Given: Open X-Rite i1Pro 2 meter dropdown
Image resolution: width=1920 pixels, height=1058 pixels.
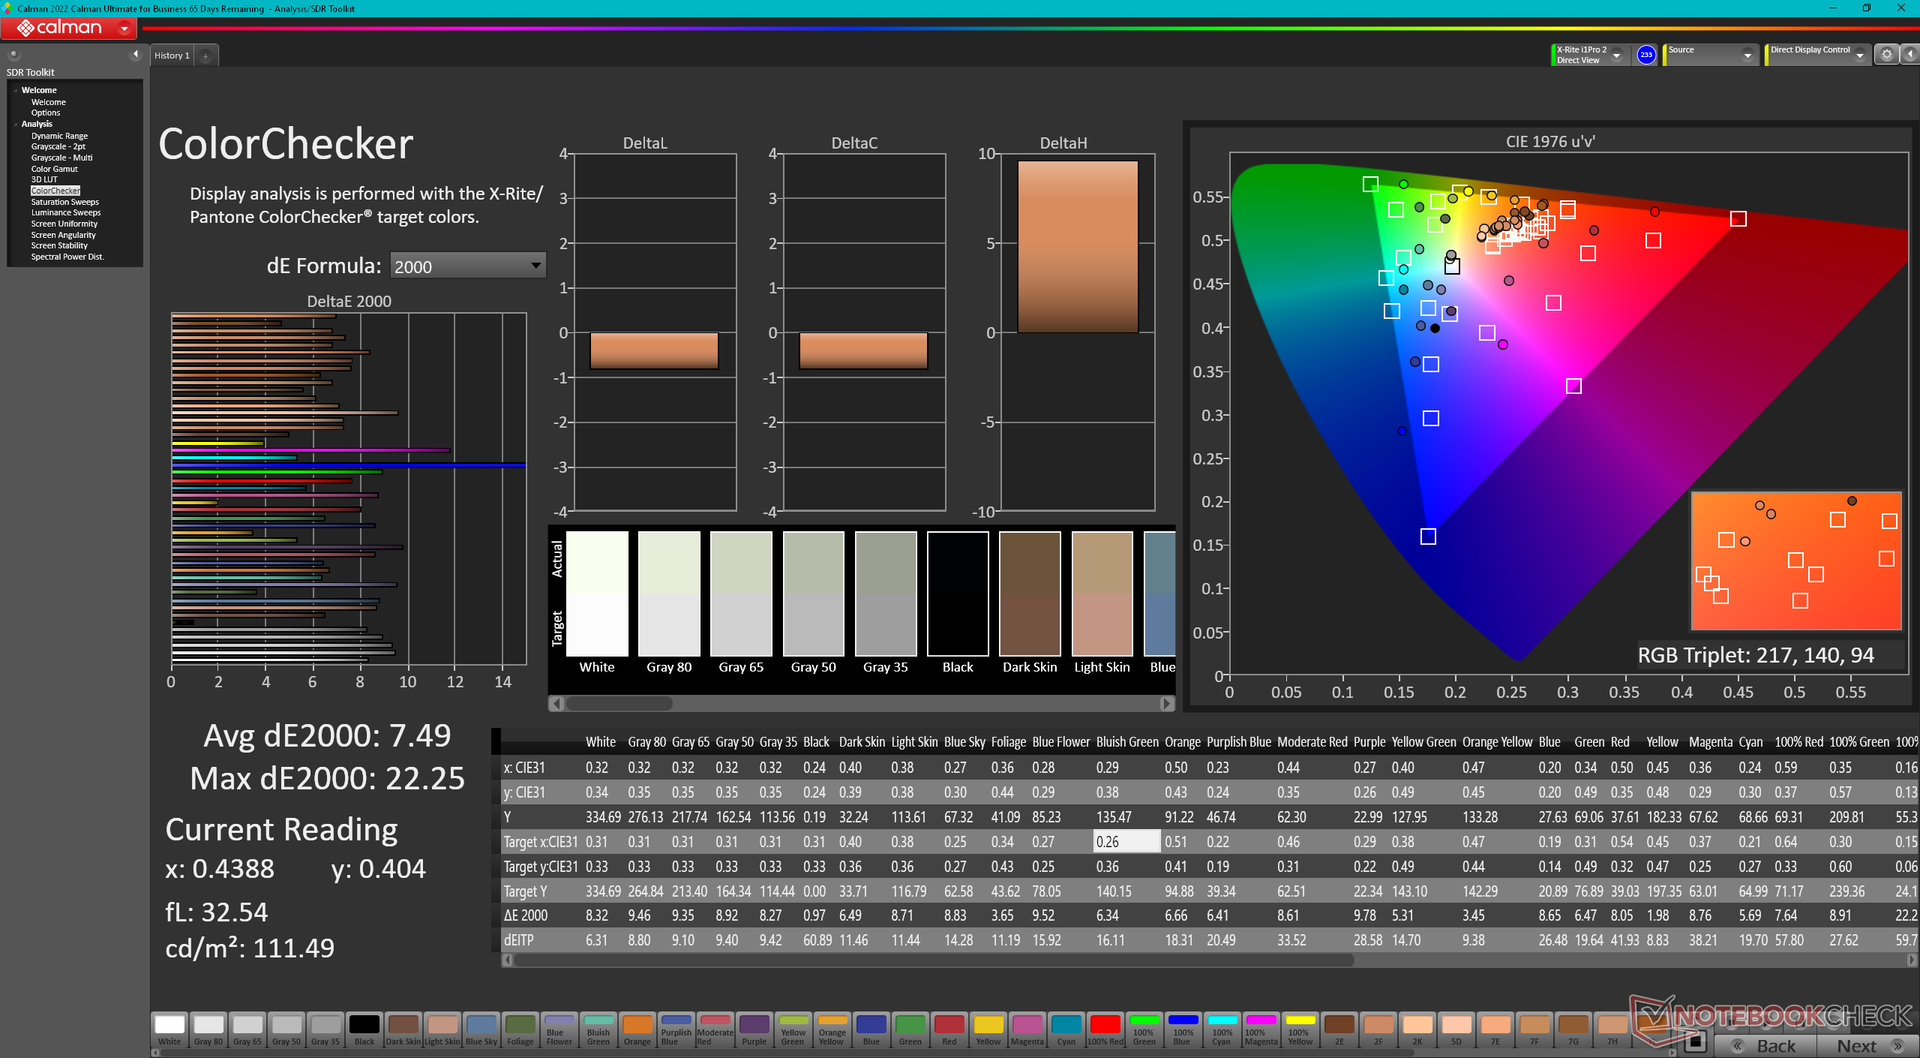Looking at the screenshot, I should click(1616, 55).
